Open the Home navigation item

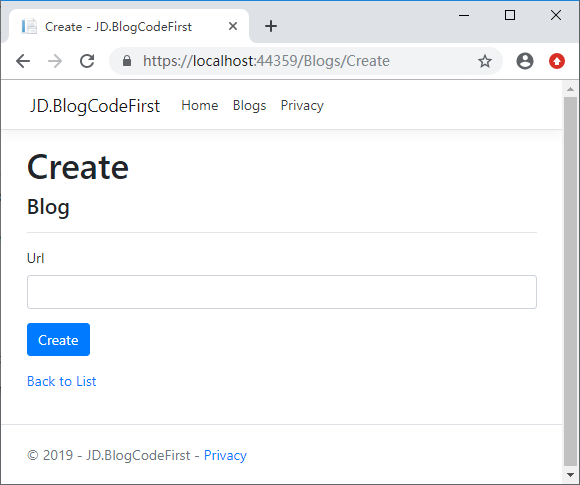(199, 105)
